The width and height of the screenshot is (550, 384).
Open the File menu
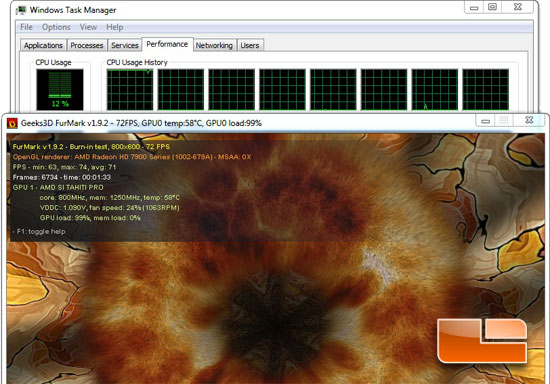pos(26,27)
